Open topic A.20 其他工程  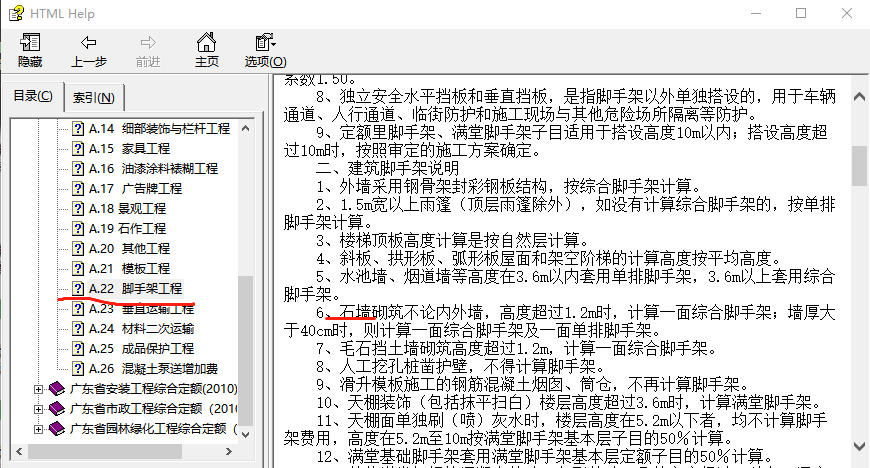(x=129, y=249)
